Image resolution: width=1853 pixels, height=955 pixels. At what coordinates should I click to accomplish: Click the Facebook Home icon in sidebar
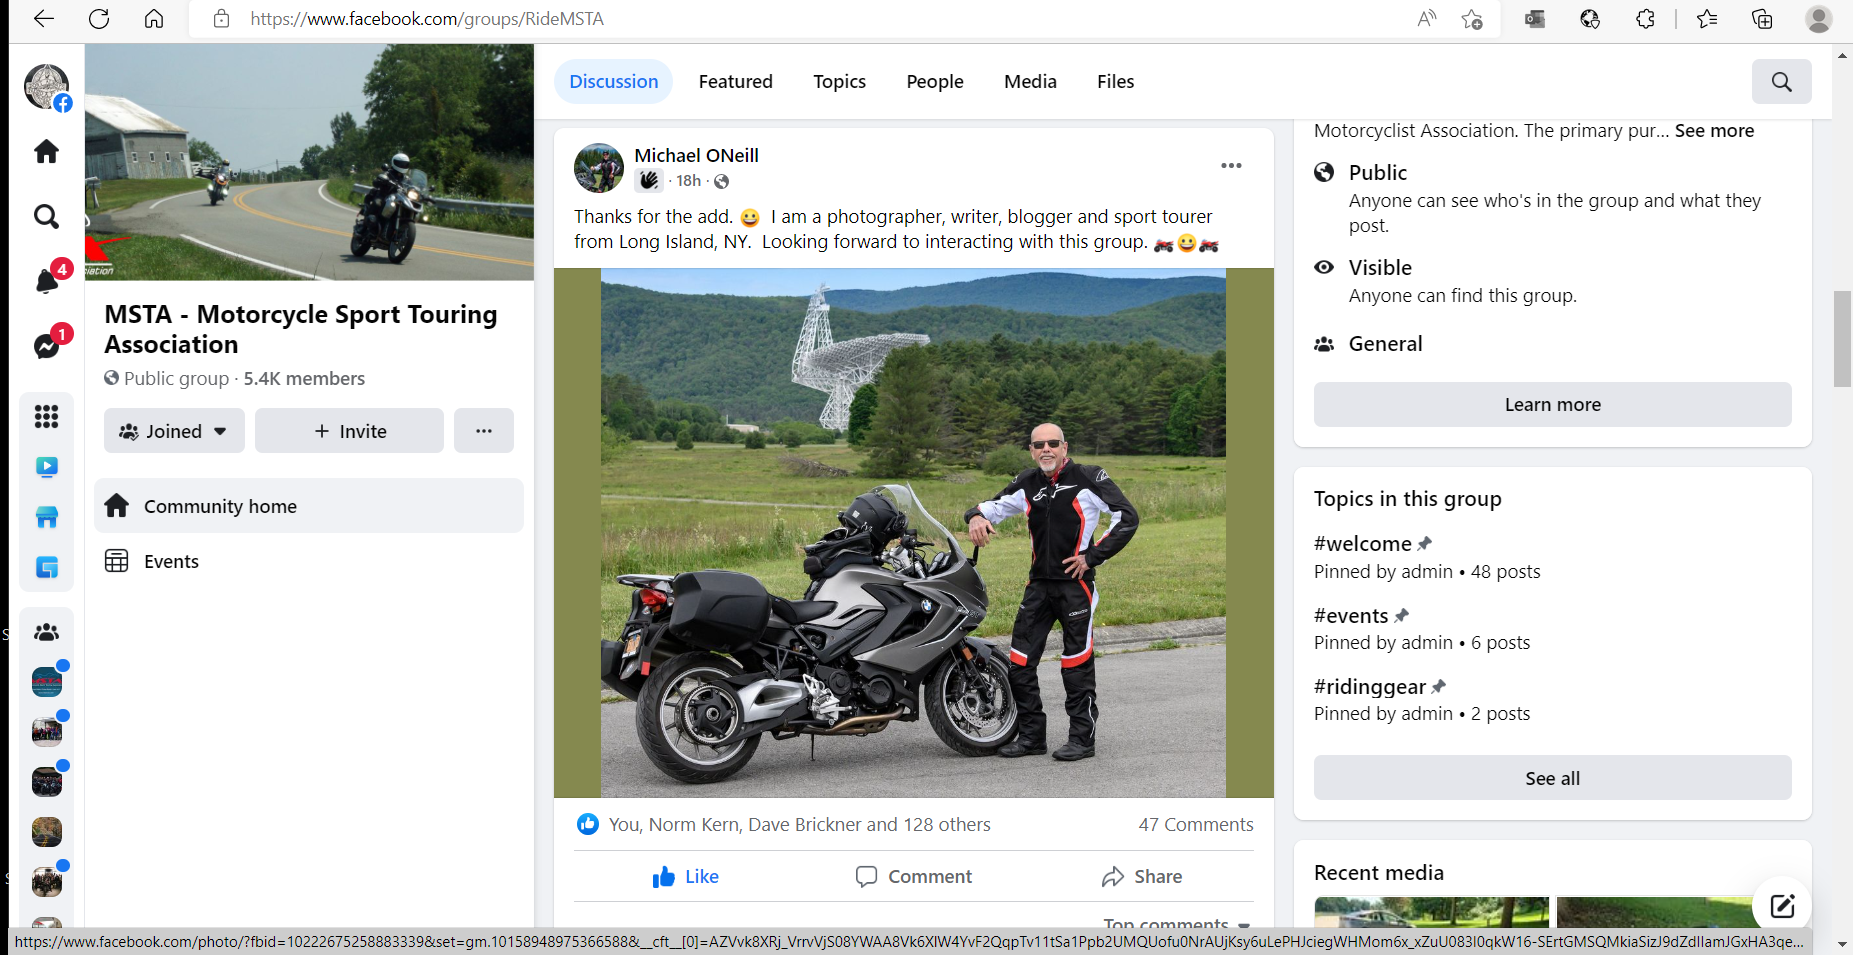pyautogui.click(x=47, y=152)
